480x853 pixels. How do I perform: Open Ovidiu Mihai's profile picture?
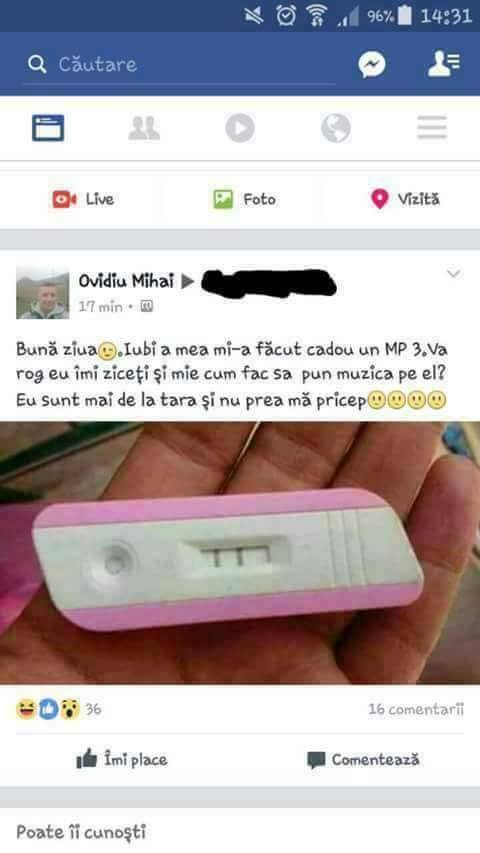coord(43,293)
